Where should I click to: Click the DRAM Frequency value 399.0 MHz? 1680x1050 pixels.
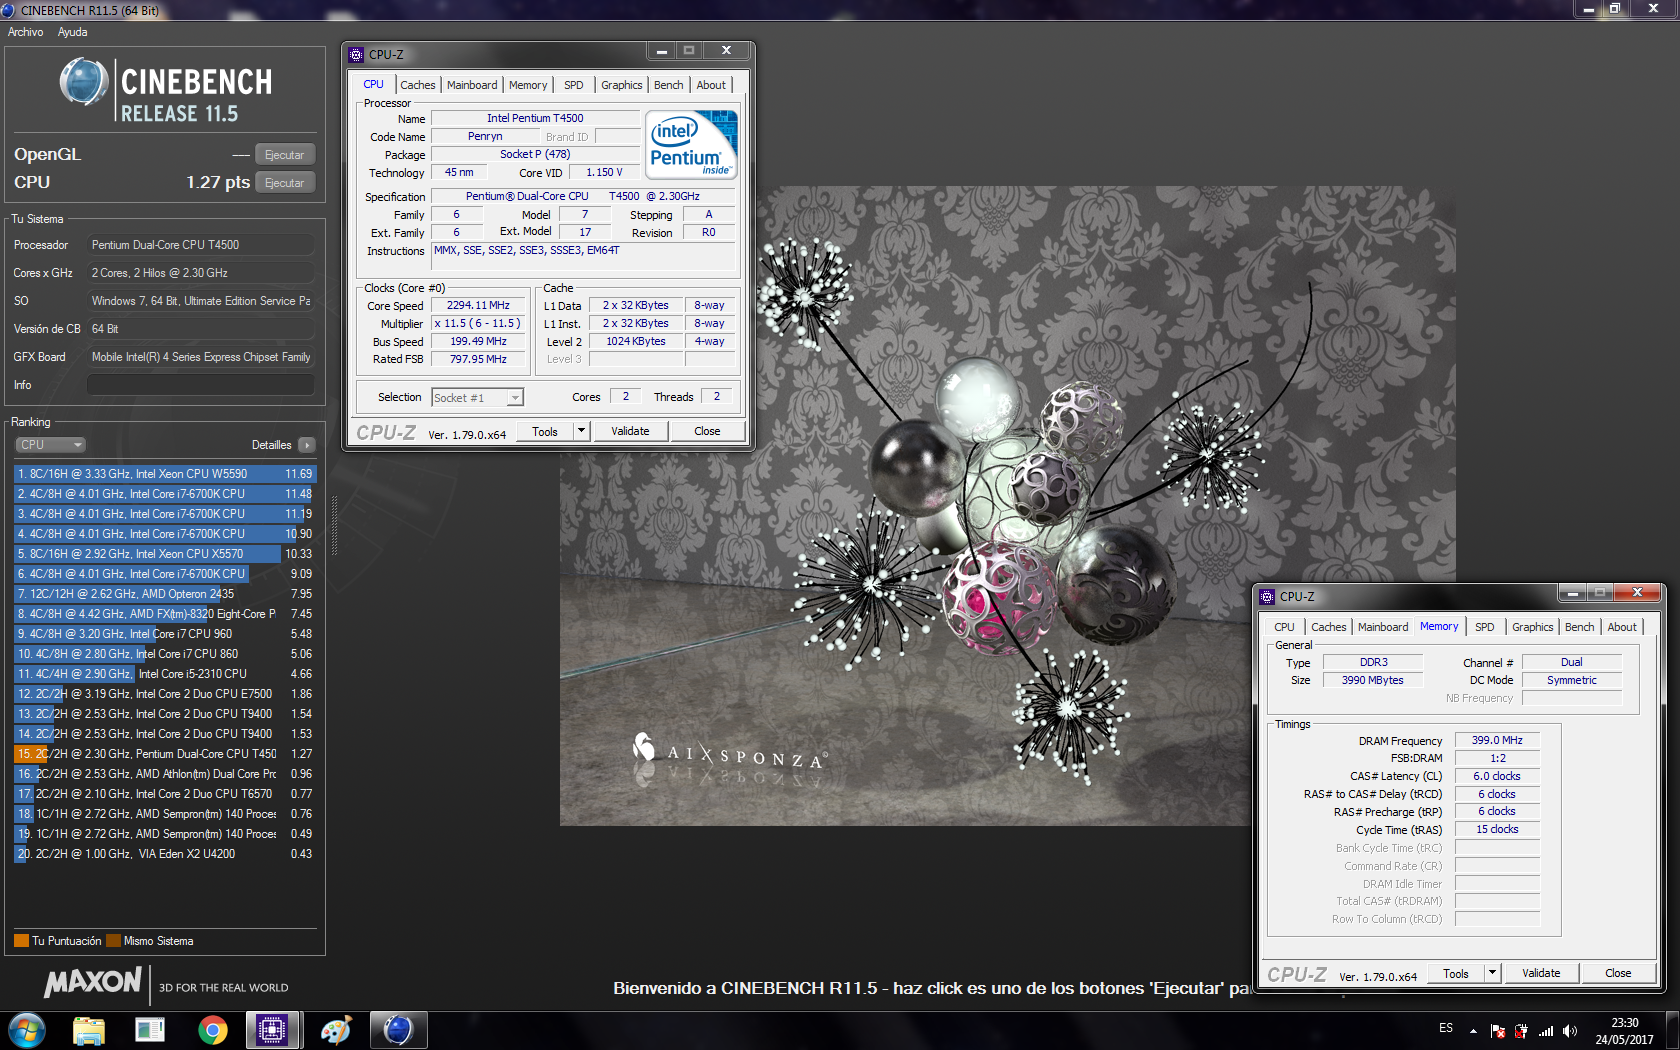click(x=1497, y=741)
